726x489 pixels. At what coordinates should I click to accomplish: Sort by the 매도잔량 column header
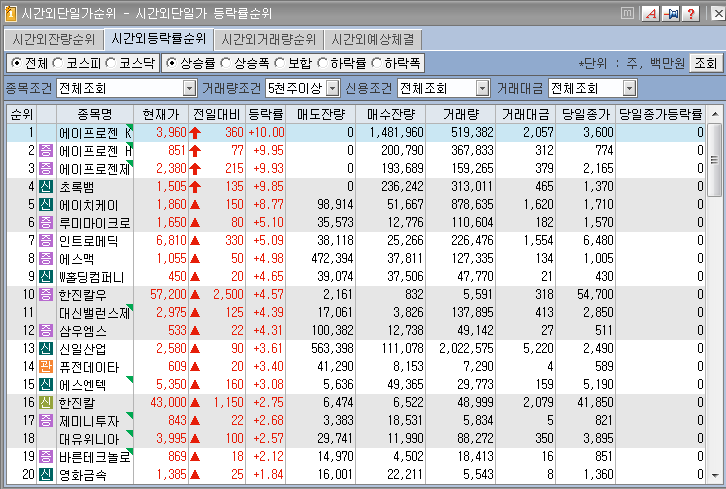tap(321, 114)
